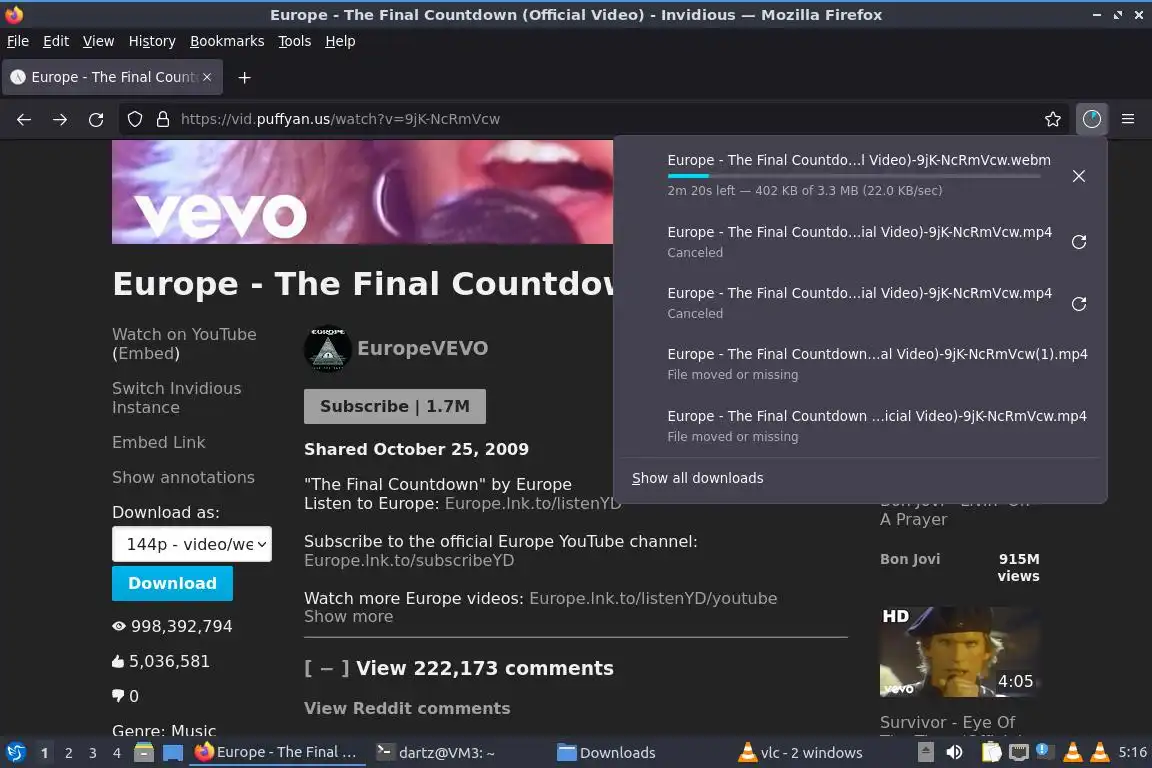Click the webm download progress bar
The width and height of the screenshot is (1152, 768).
854,176
